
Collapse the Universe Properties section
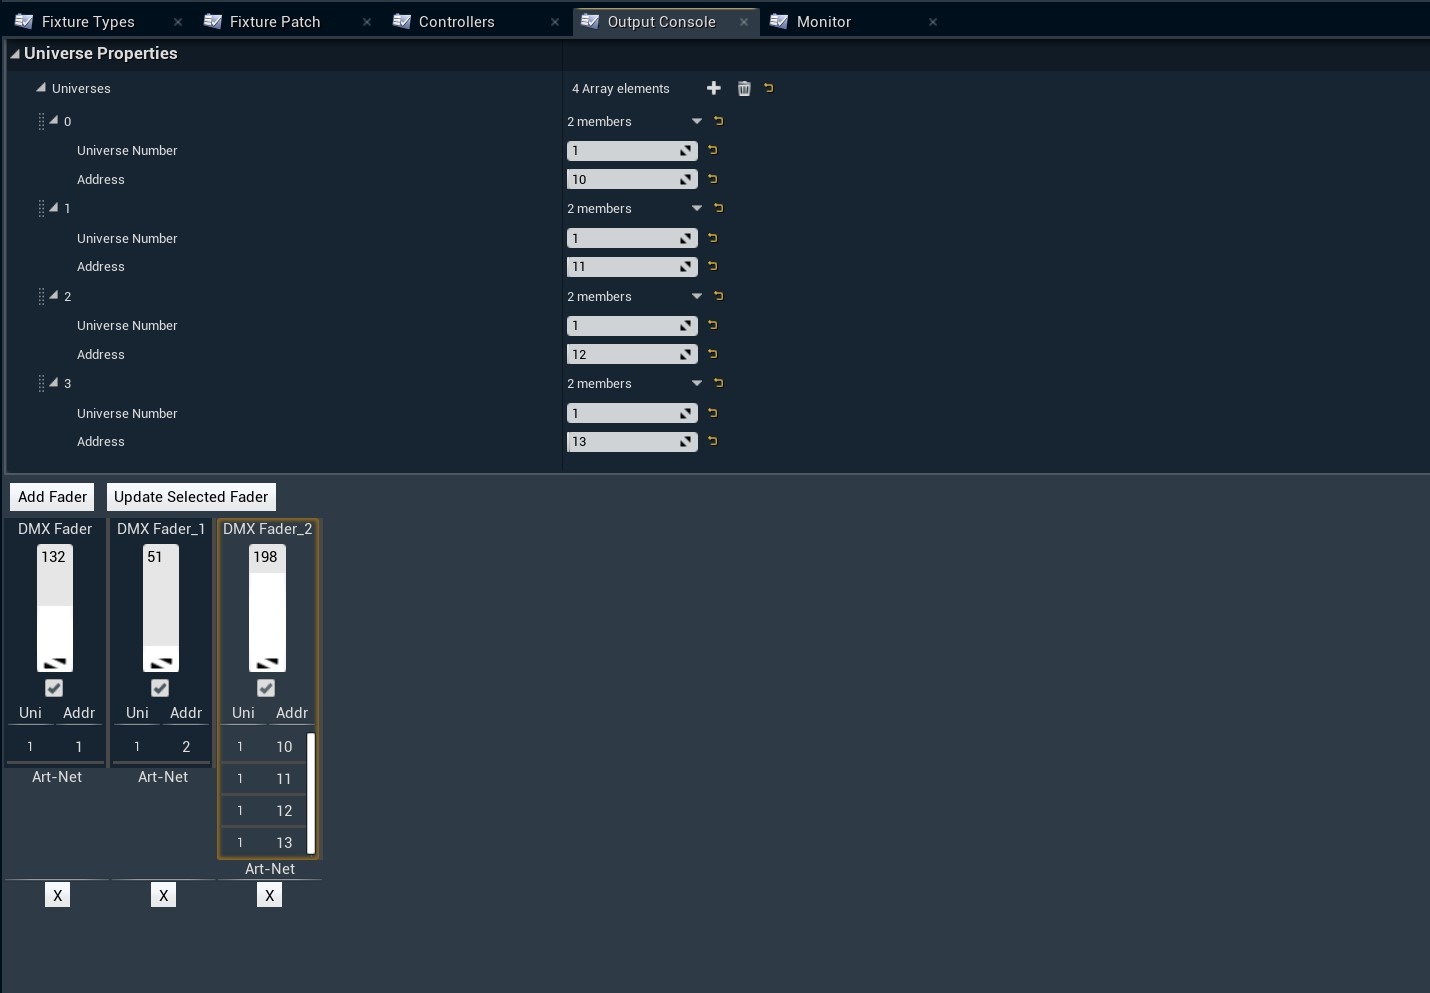15,54
